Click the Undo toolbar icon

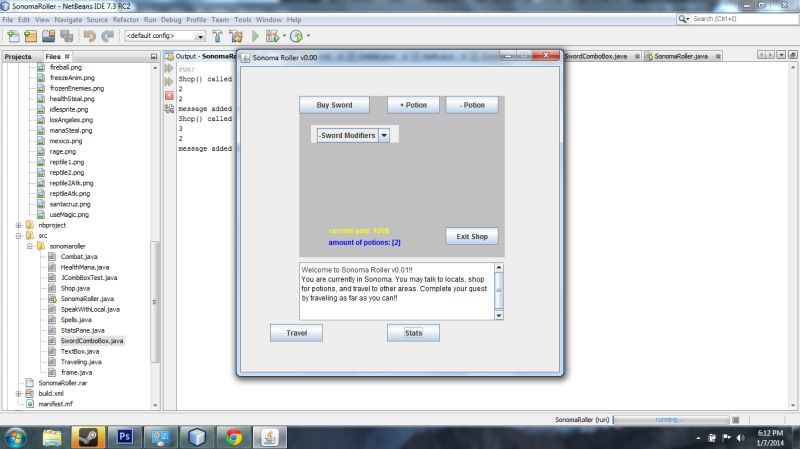[x=90, y=36]
